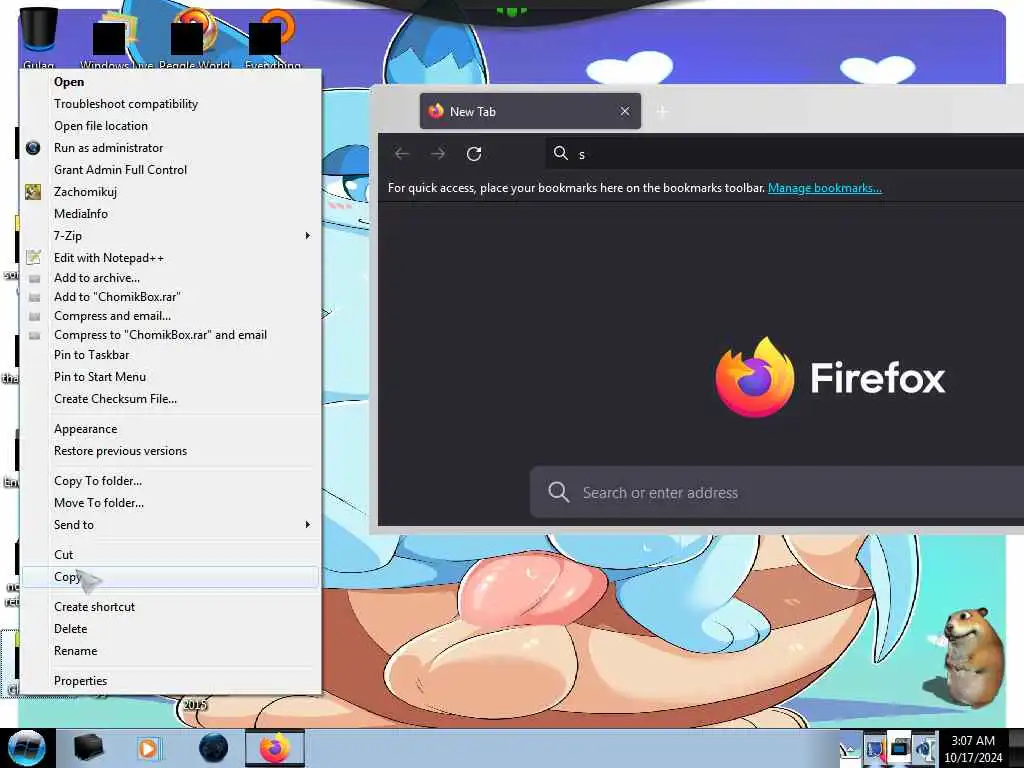Choose Troubleshoot compatibility

pos(171,104)
